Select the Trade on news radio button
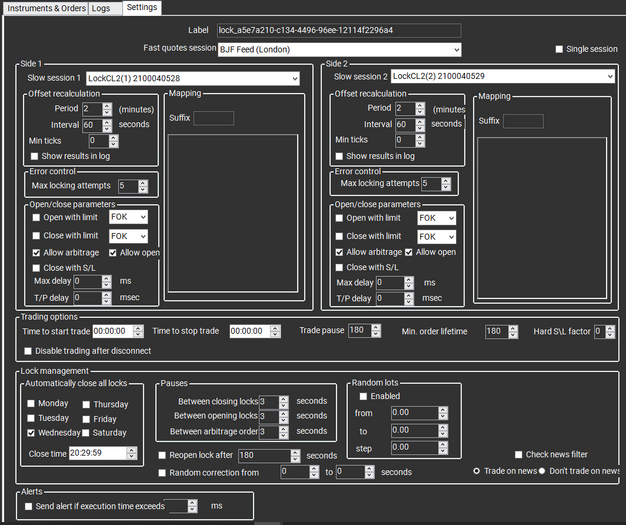The height and width of the screenshot is (525, 626). pyautogui.click(x=477, y=470)
